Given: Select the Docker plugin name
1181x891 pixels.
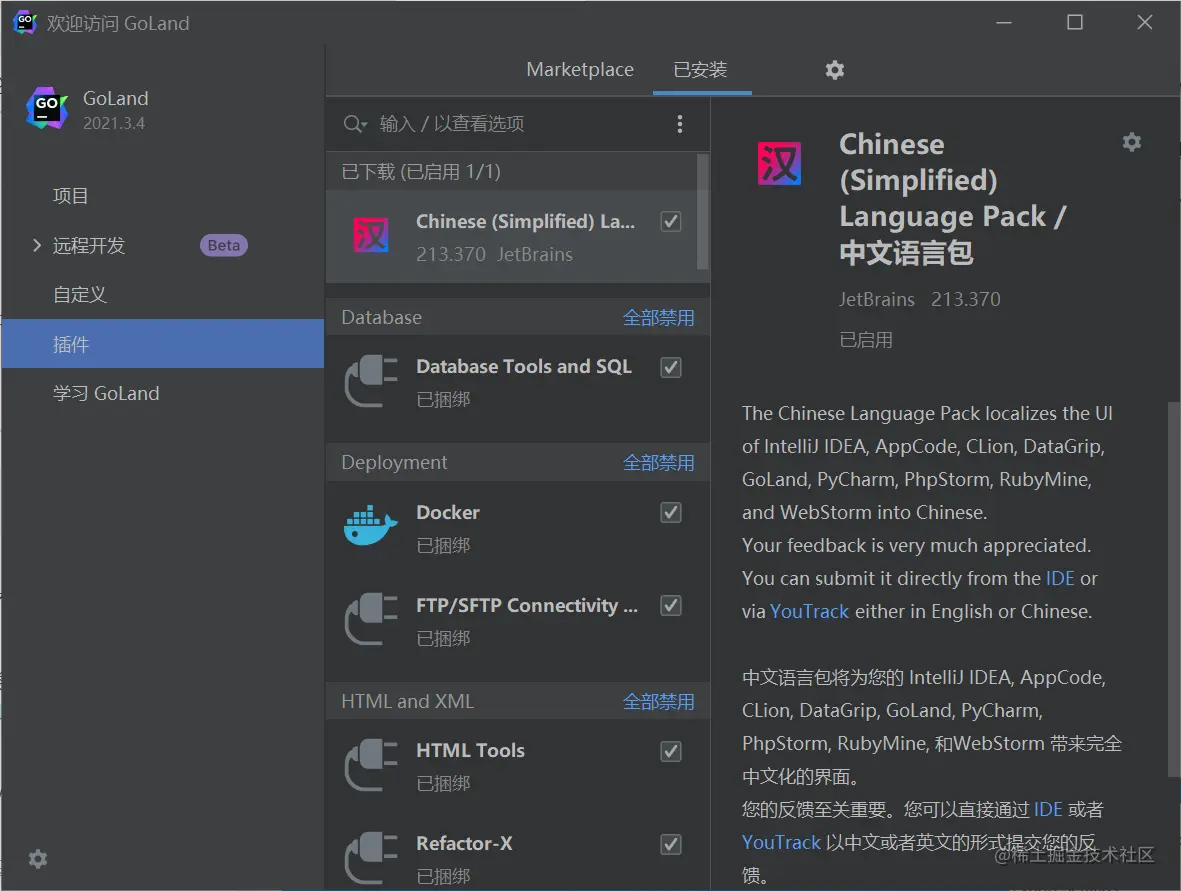Looking at the screenshot, I should click(x=447, y=512).
